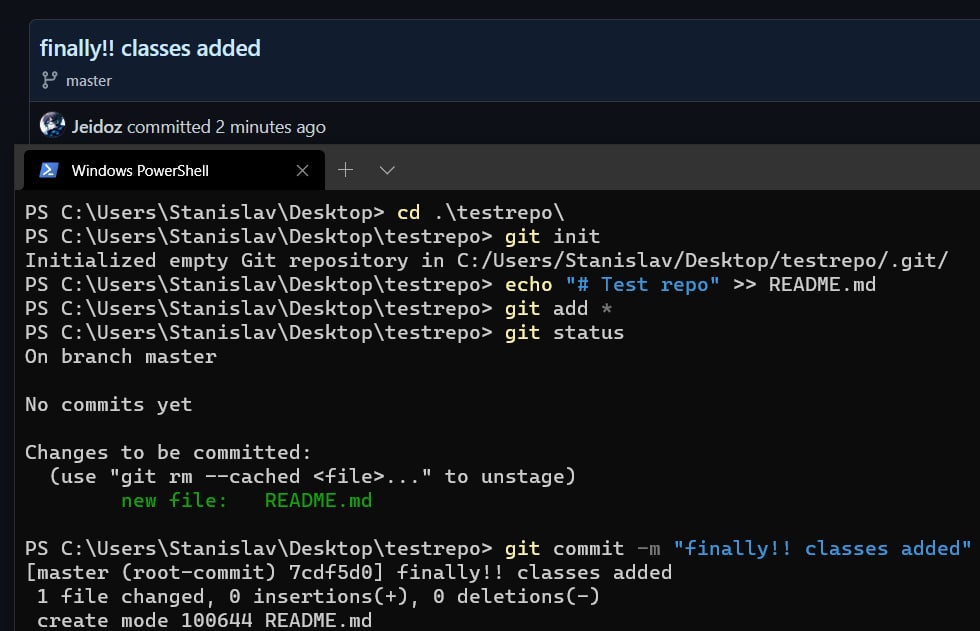Click the "2 minutes ago" commit timestamp

click(271, 127)
